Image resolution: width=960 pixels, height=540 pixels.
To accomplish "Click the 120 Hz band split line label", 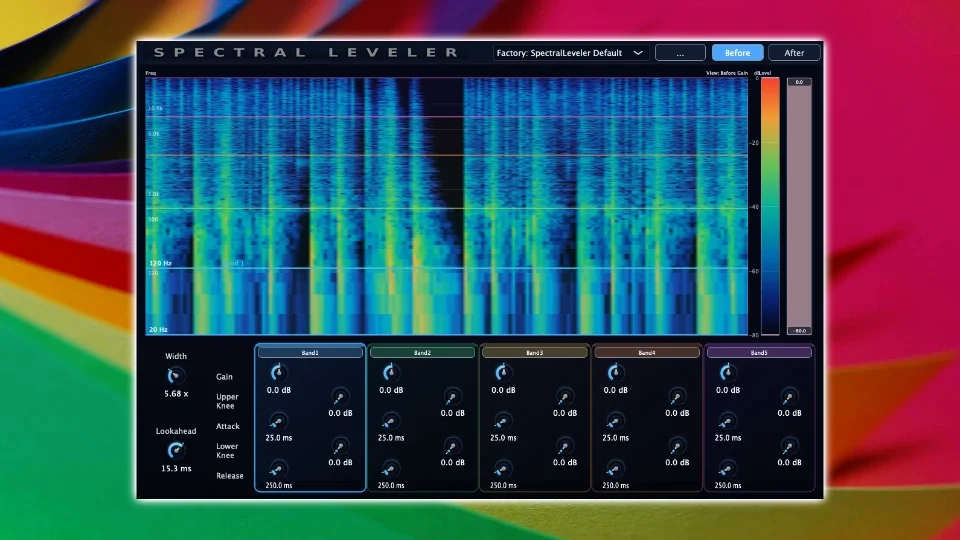I will (x=160, y=263).
